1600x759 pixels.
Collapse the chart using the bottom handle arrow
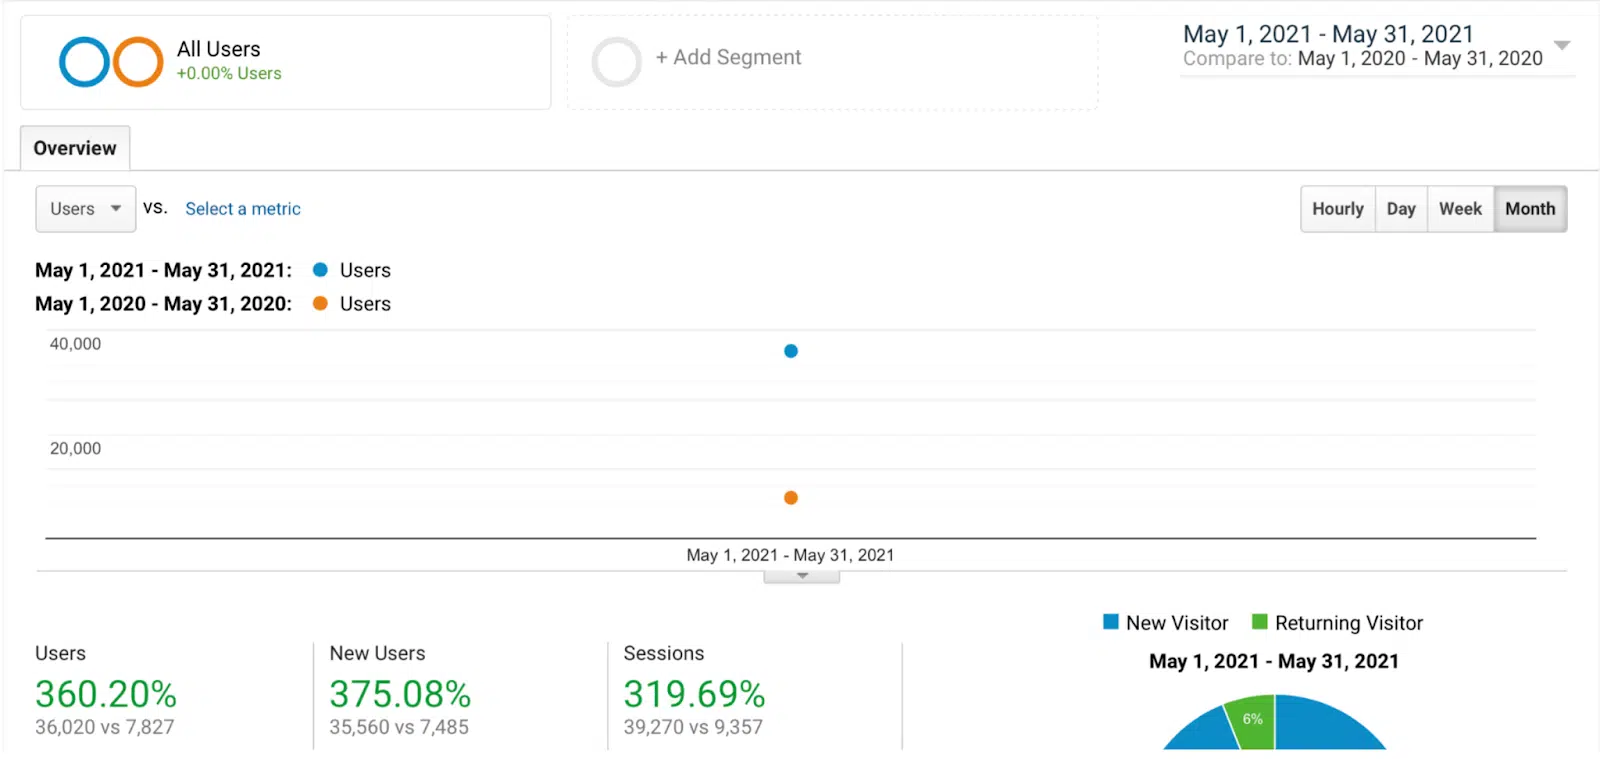(802, 576)
